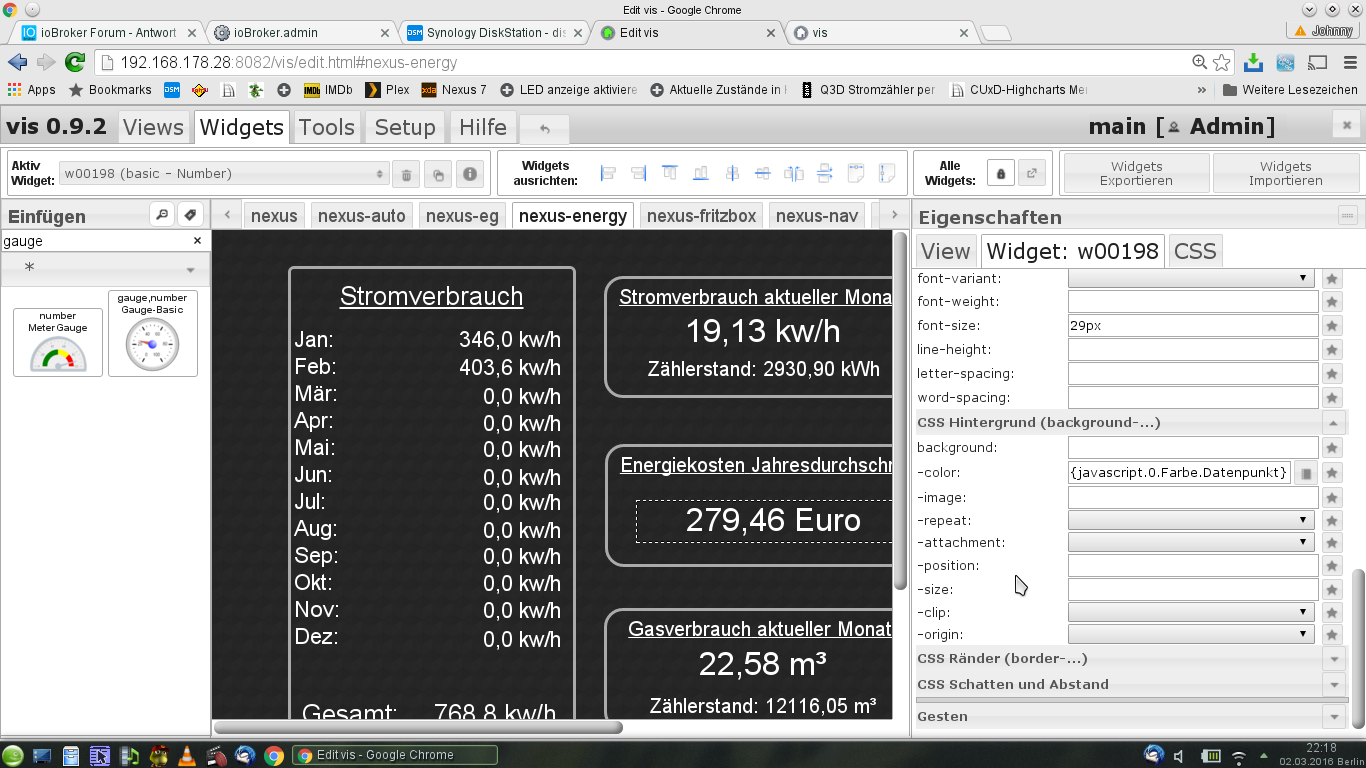Select the View properties tab
Screen dimensions: 1366x768
pos(945,251)
